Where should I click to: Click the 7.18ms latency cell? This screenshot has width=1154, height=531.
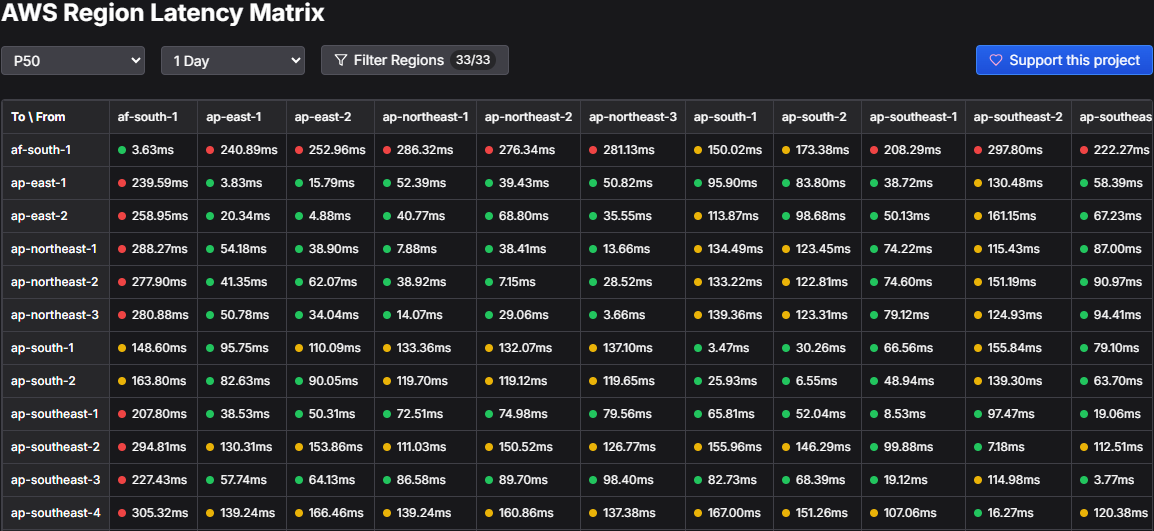pyautogui.click(x=1018, y=447)
